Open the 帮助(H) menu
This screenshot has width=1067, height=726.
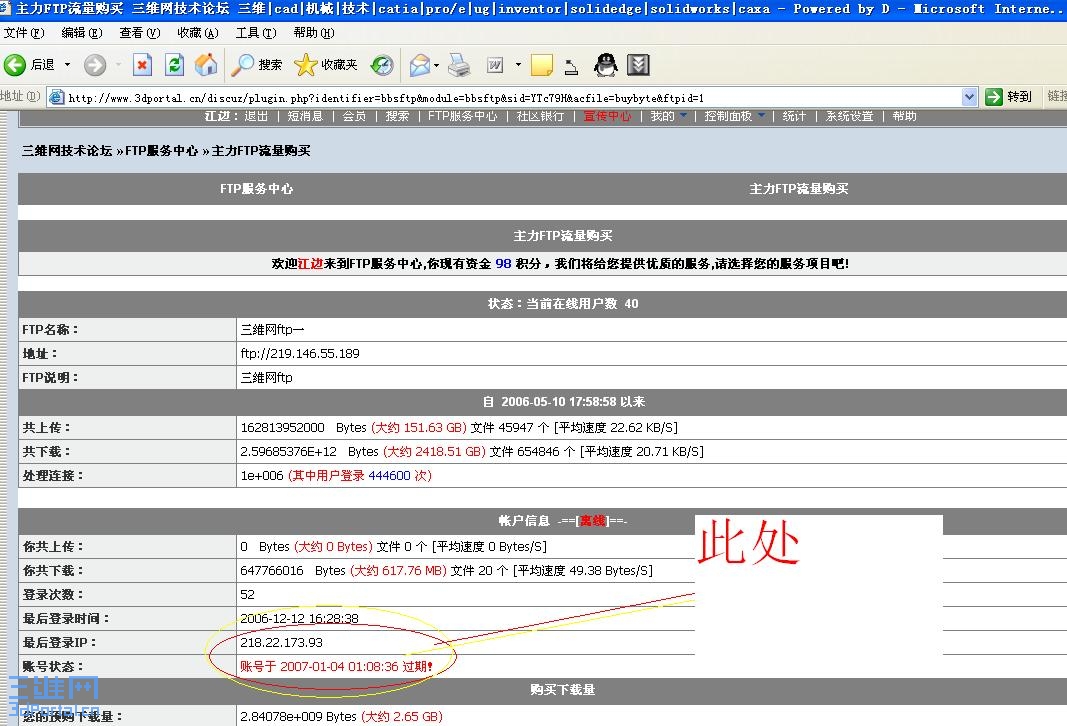click(x=314, y=33)
